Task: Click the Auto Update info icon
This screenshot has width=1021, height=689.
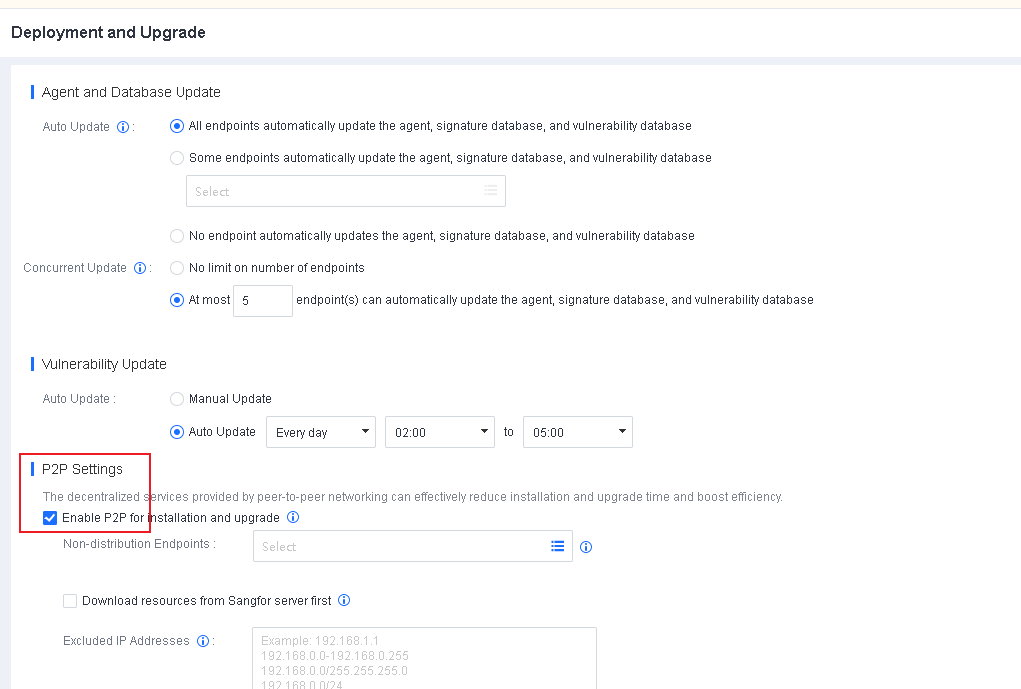Action: point(123,127)
